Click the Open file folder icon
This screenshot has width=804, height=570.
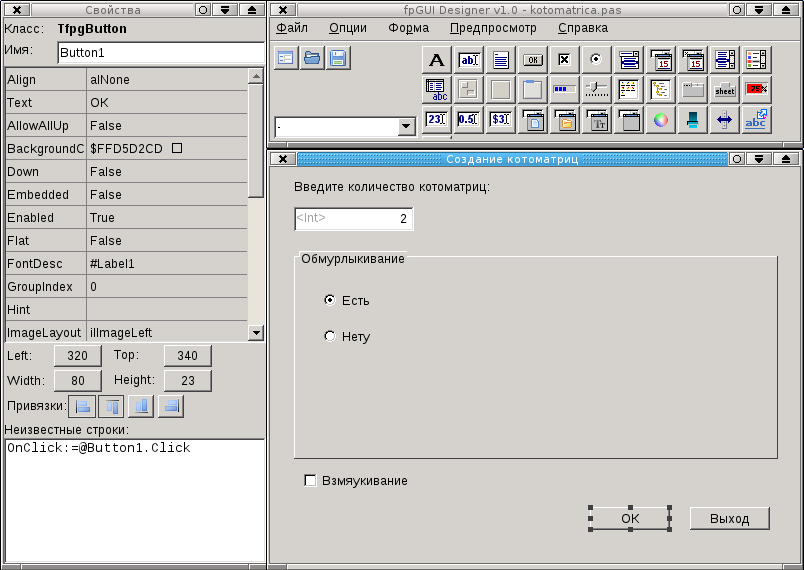click(312, 58)
